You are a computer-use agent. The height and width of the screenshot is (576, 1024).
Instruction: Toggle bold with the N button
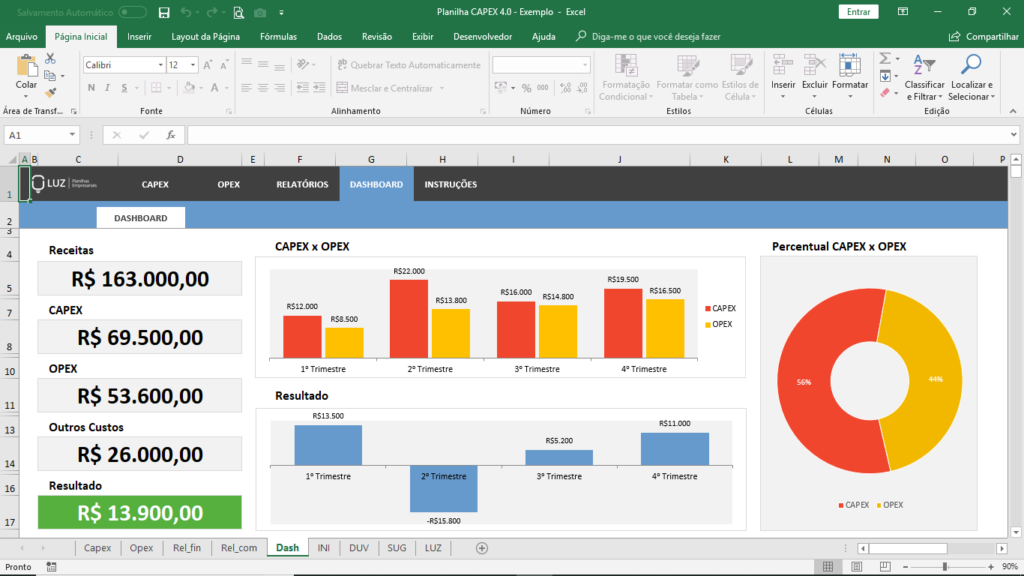91,88
